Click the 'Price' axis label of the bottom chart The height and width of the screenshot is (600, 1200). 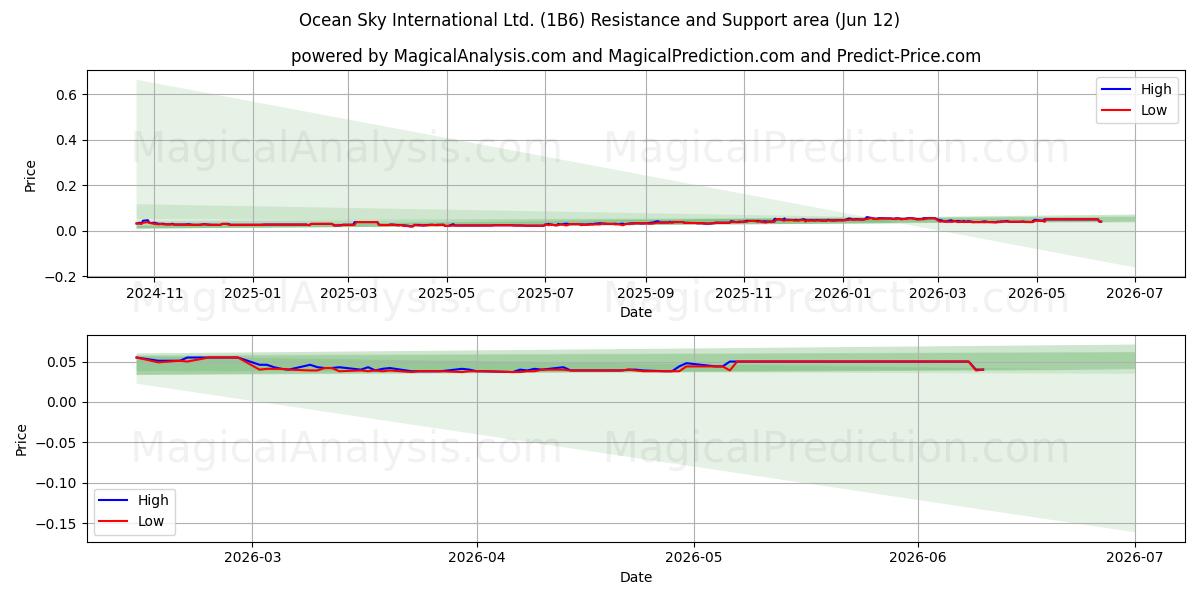coord(22,439)
